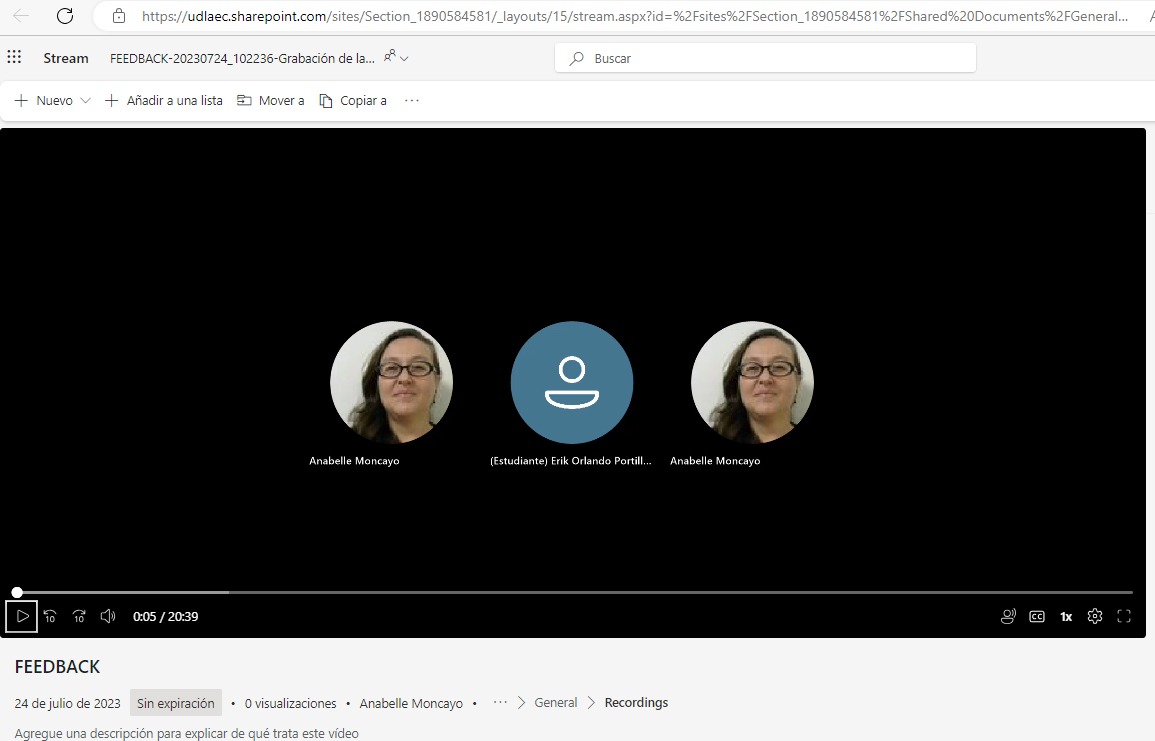Viewport: 1155px width, 741px height.
Task: Click Añadir a una lista
Action: click(x=164, y=101)
